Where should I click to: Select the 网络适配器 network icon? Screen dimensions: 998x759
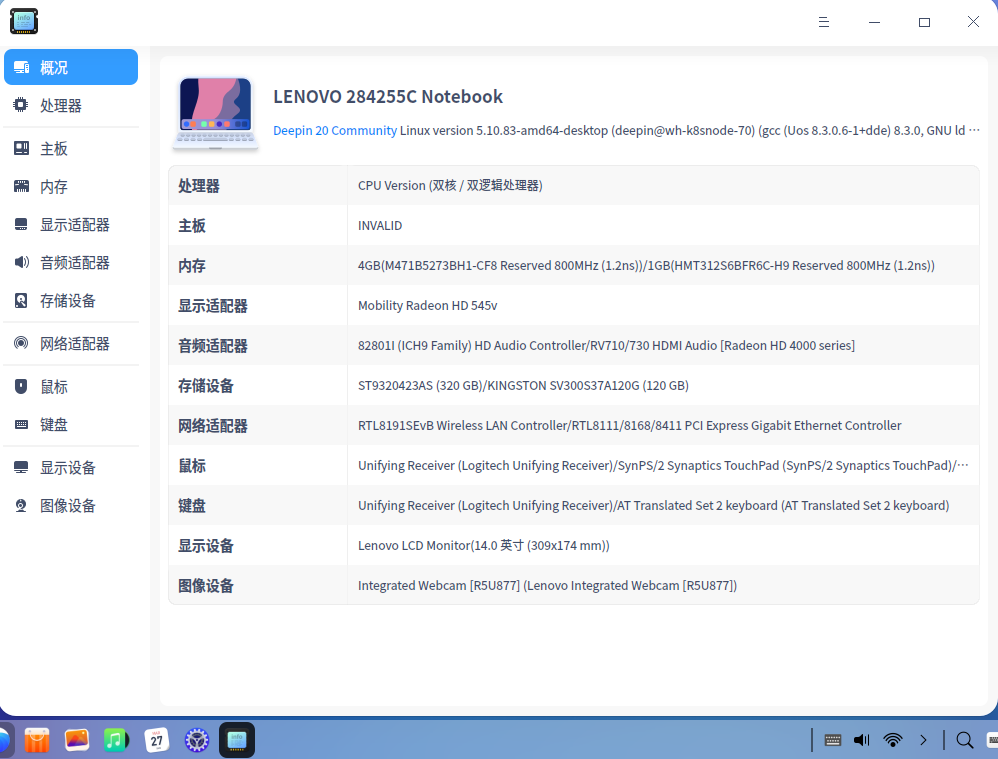(x=21, y=343)
